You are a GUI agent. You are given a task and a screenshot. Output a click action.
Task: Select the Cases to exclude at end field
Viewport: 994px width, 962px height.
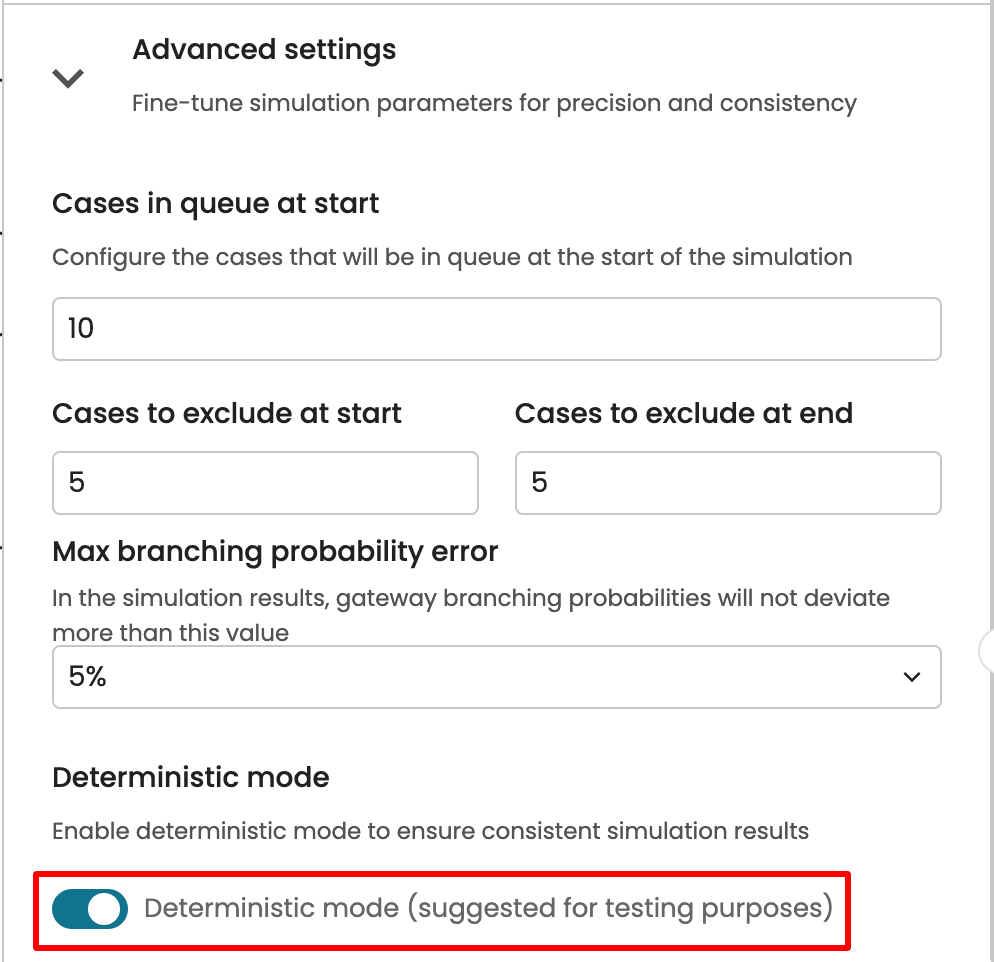(728, 483)
